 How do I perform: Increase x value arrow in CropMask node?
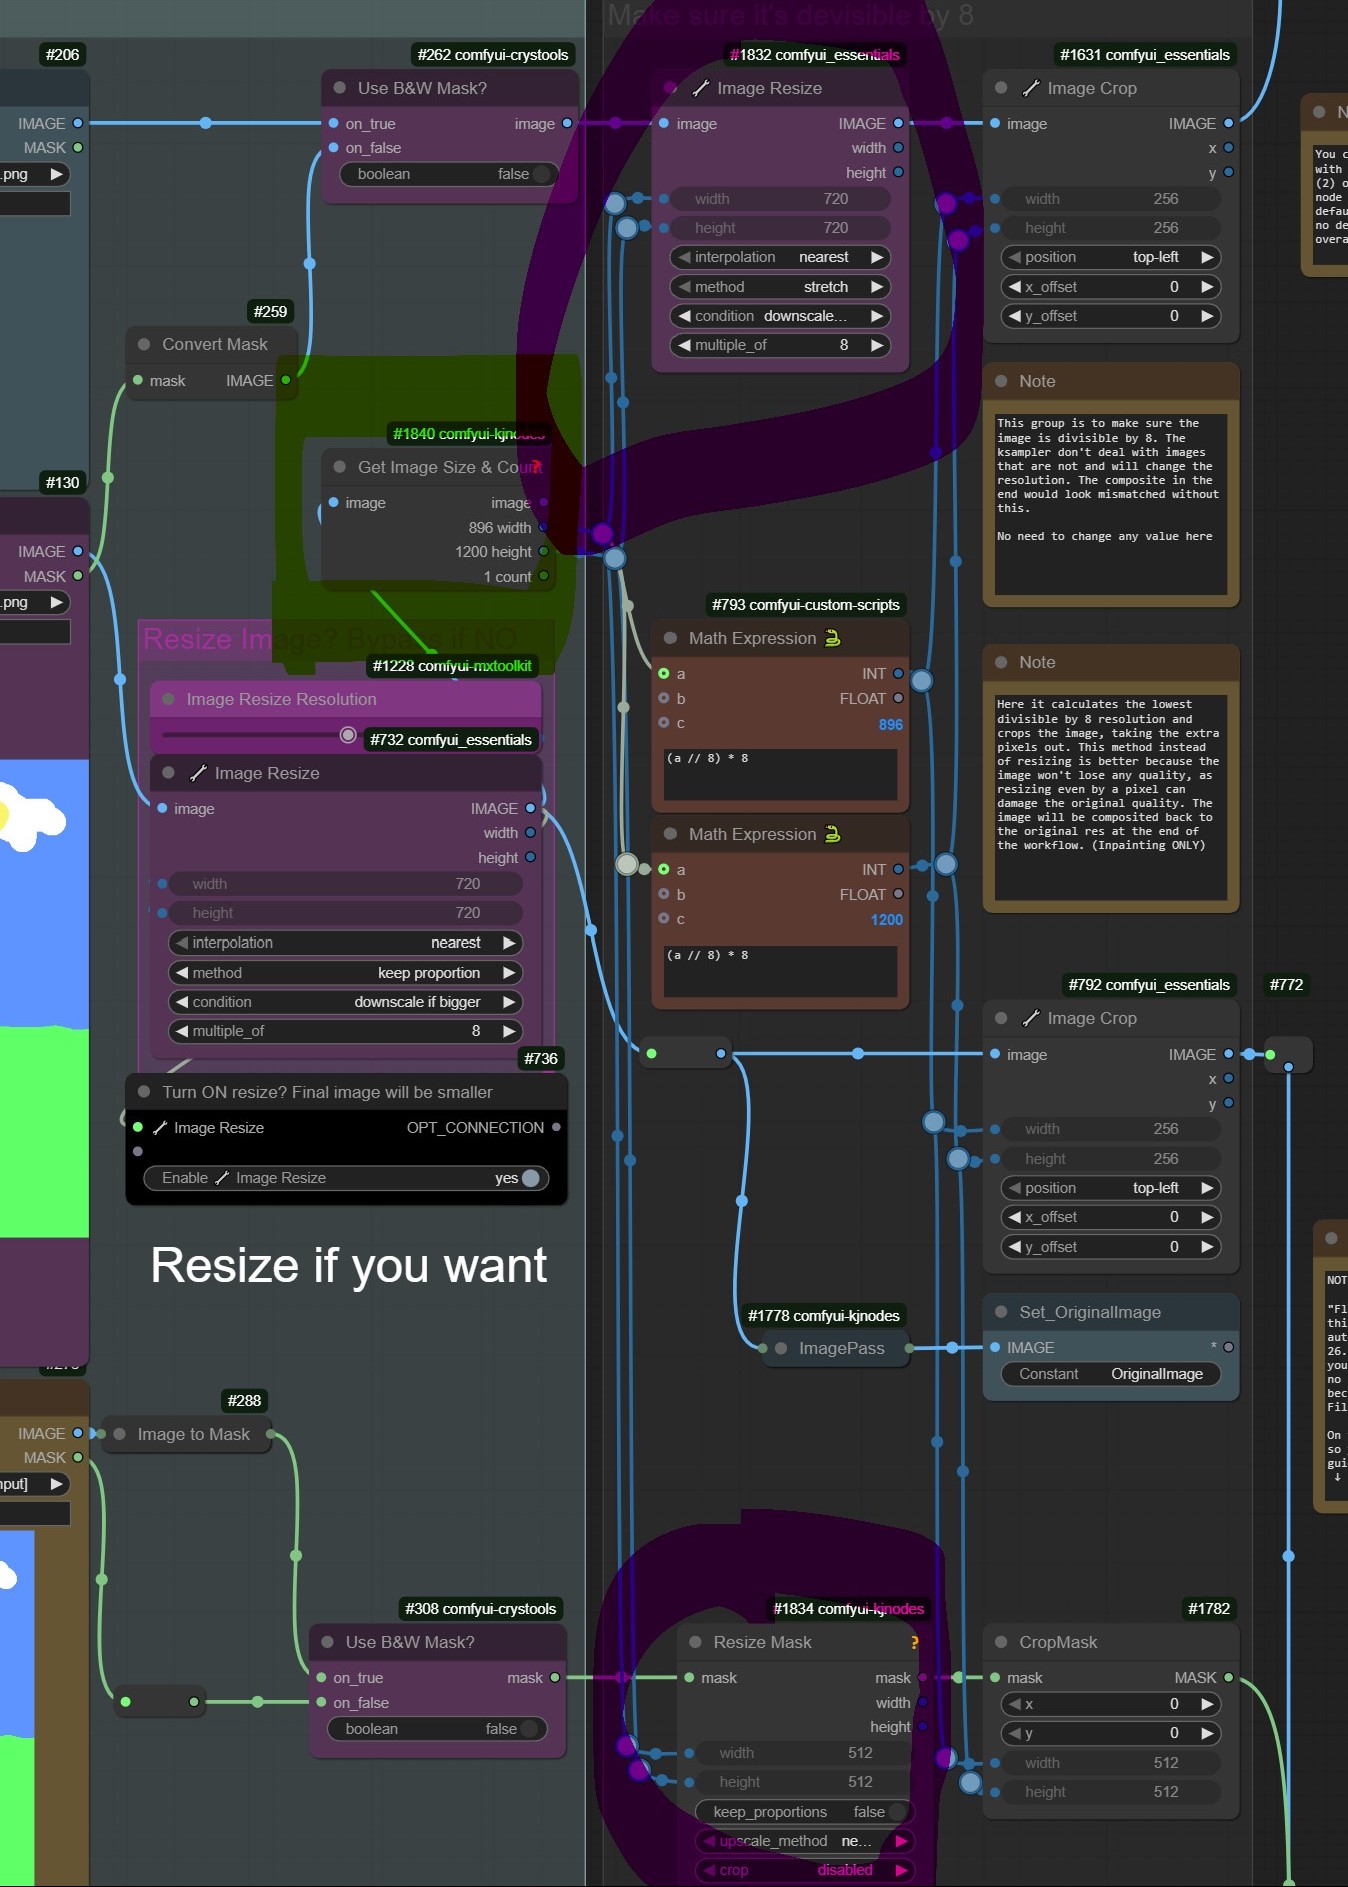pos(1207,1704)
